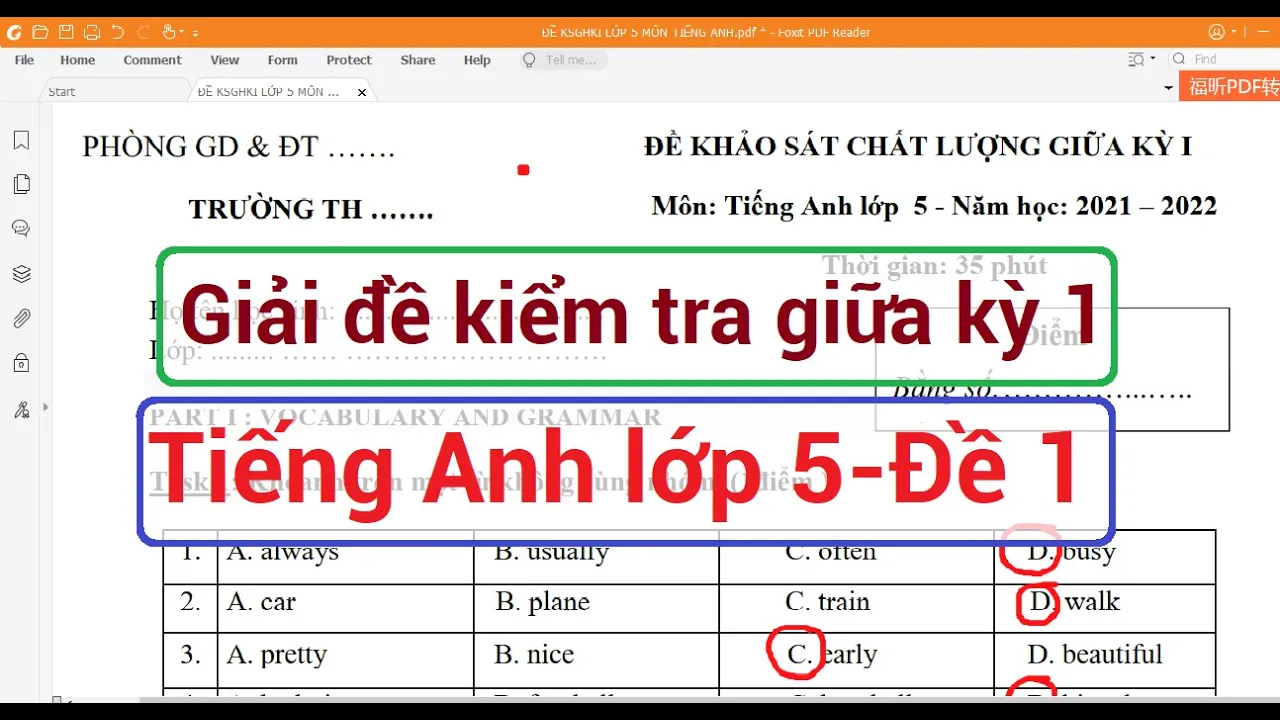Open the File menu

point(24,60)
